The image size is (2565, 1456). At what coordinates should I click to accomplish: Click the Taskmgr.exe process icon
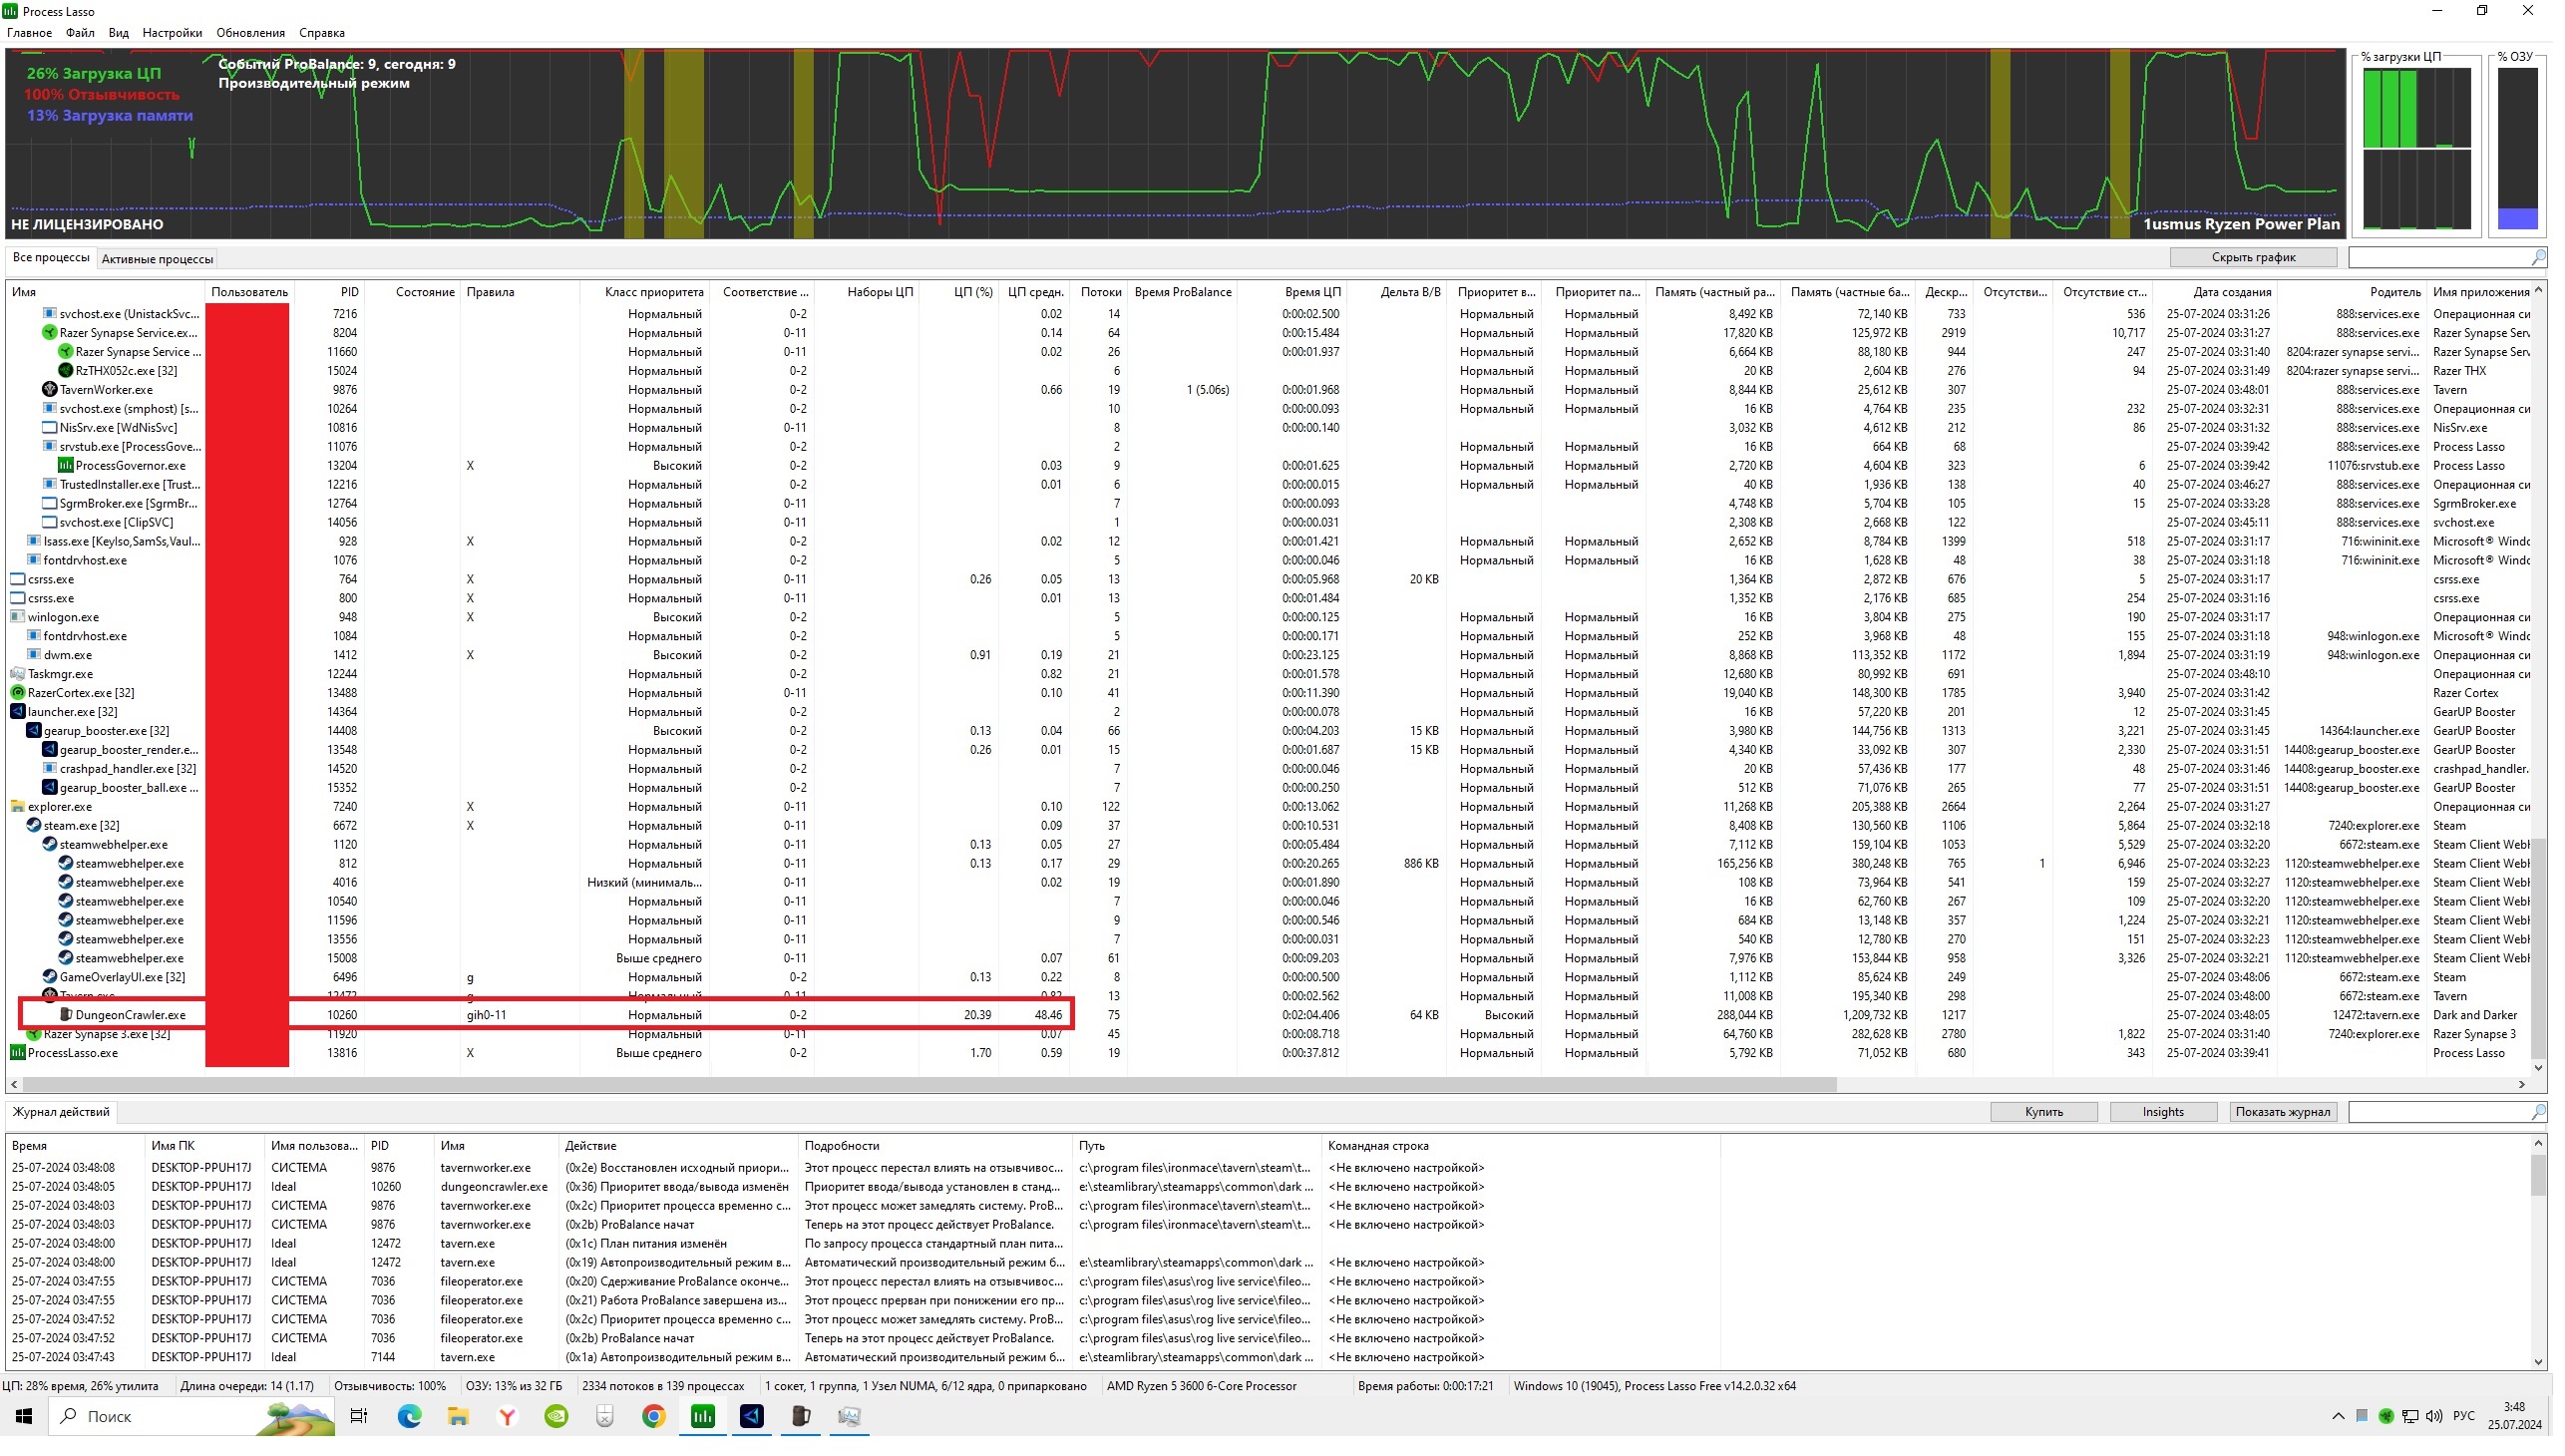(18, 674)
